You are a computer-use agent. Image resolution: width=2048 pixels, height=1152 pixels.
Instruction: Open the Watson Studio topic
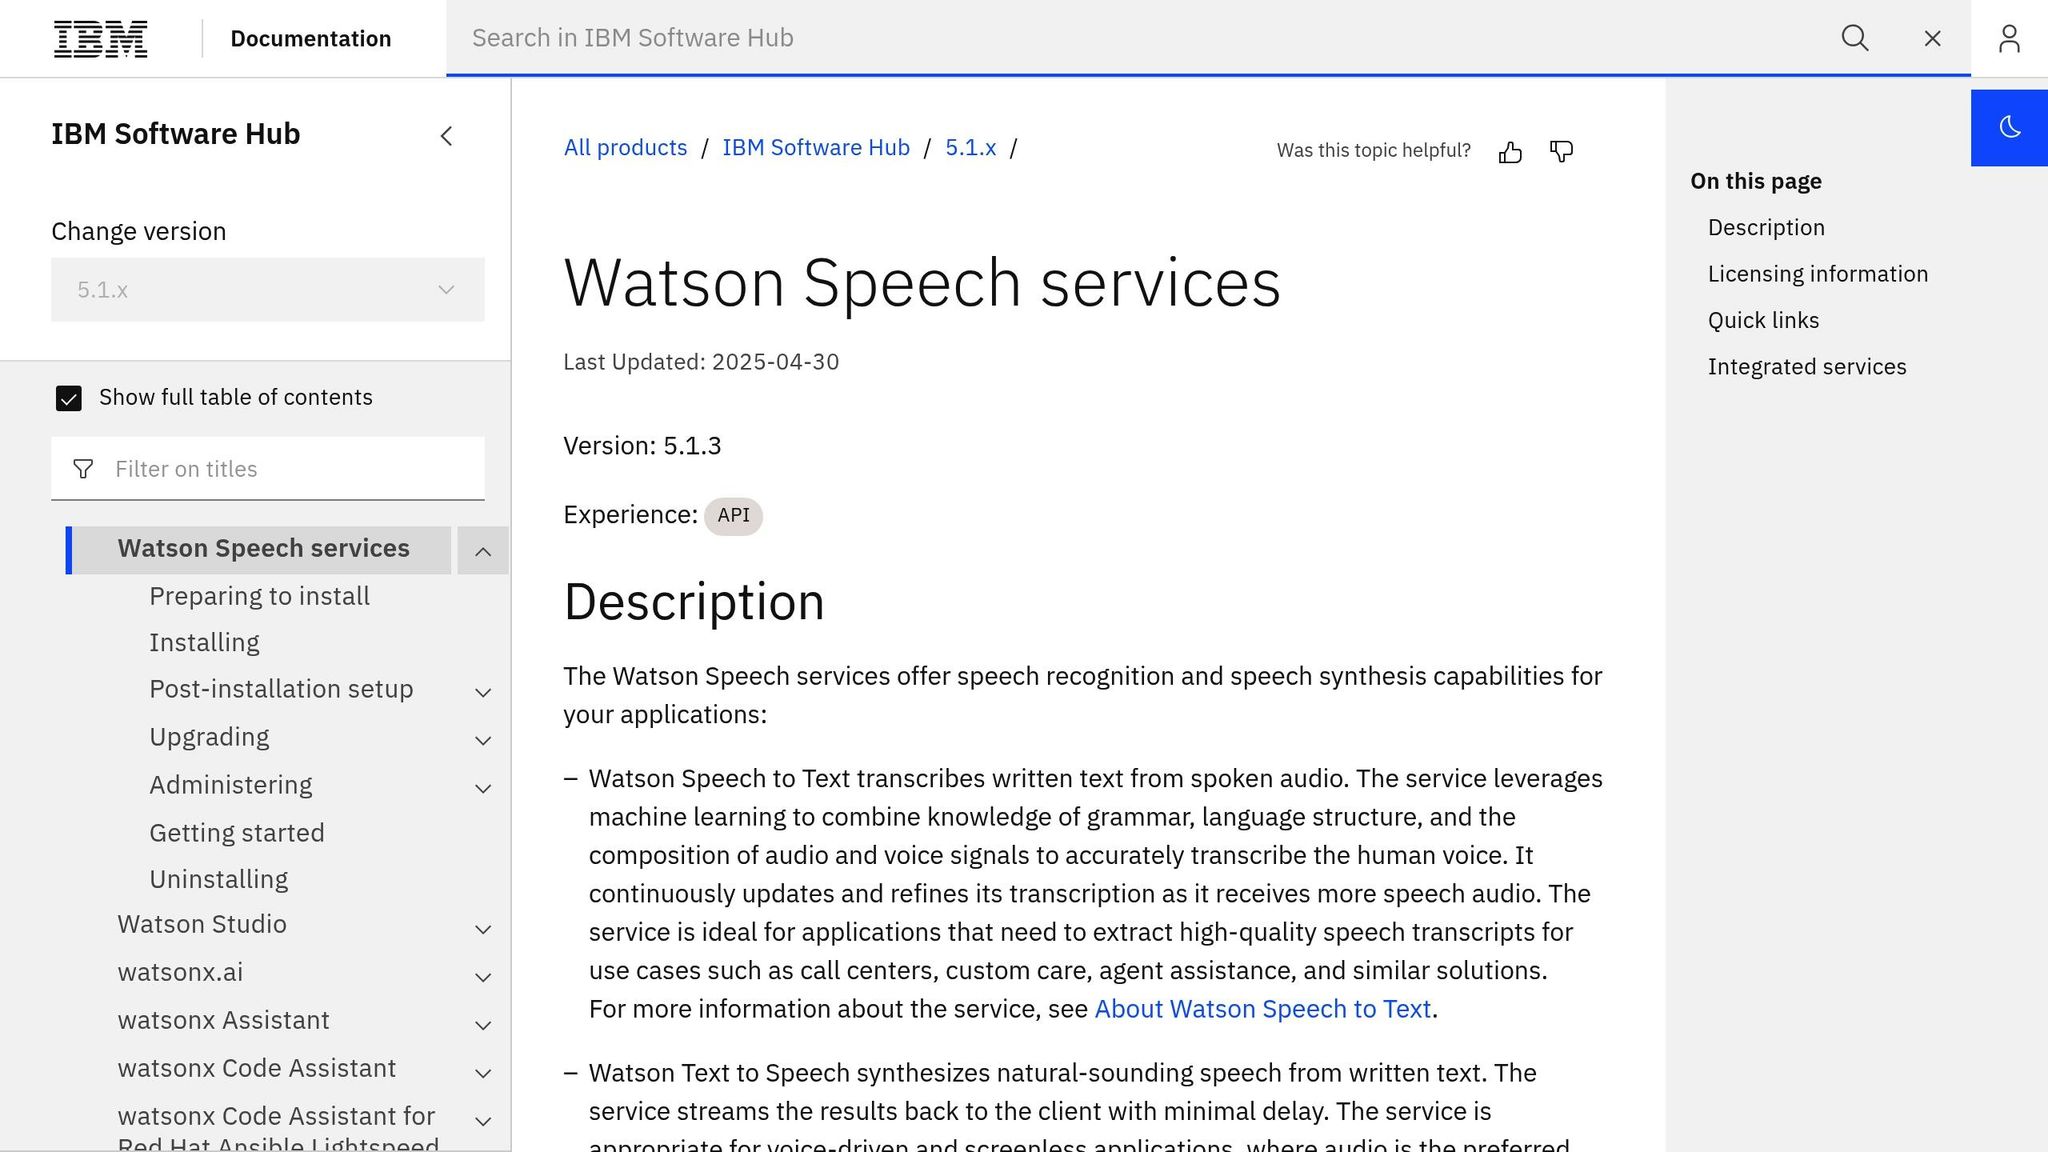202,924
